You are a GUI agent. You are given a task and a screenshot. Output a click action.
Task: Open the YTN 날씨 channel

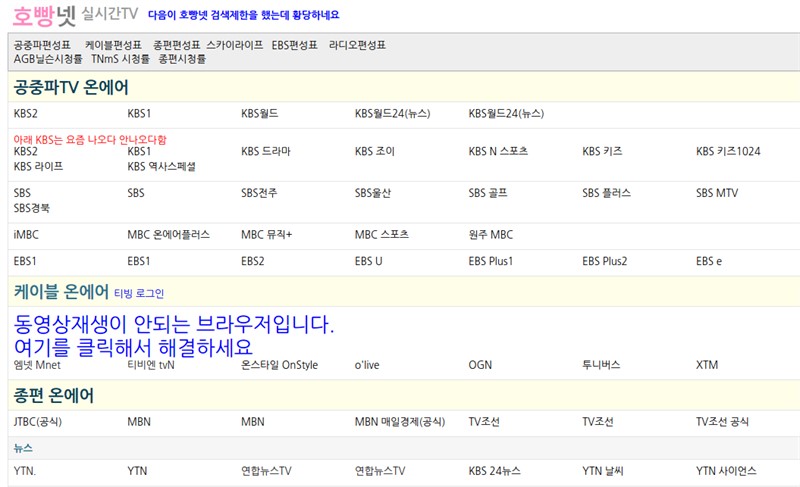(603, 471)
